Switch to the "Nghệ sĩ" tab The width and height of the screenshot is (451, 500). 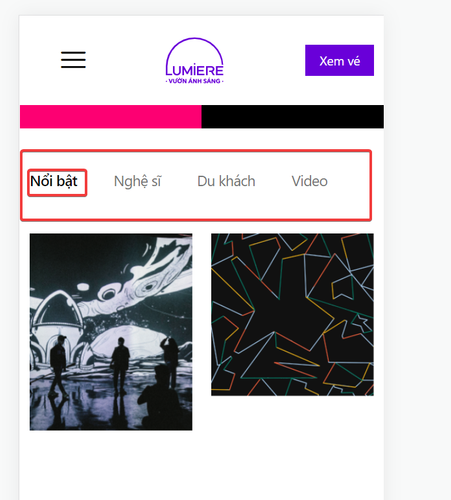137,182
